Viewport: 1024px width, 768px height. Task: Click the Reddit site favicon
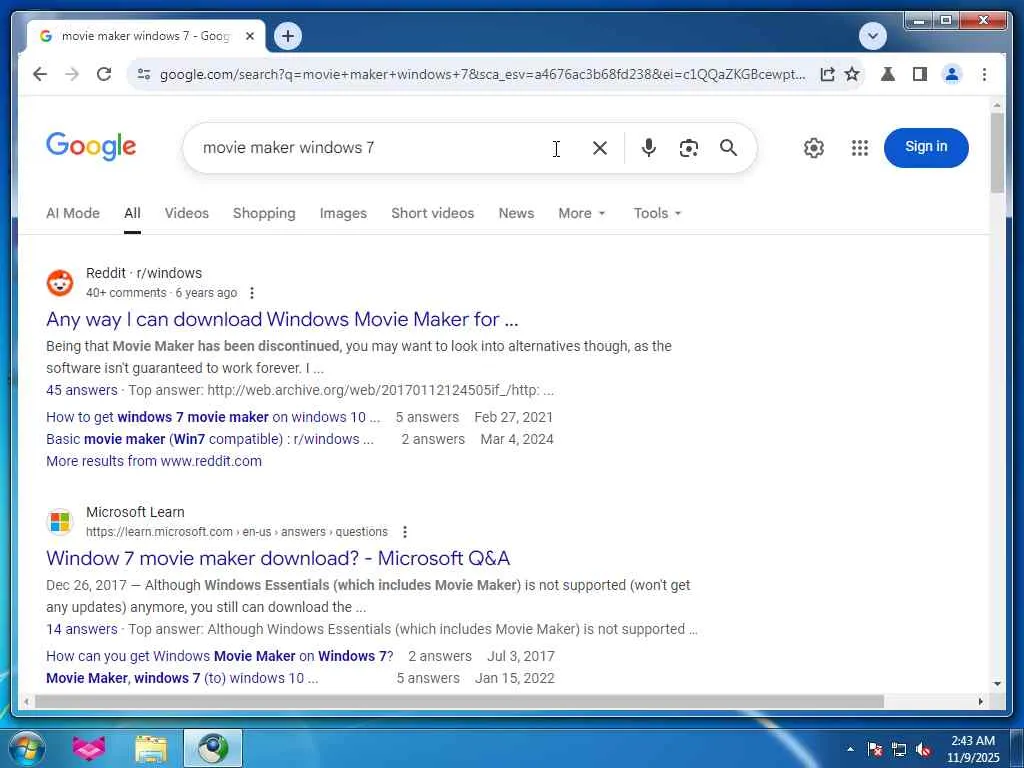[x=60, y=283]
